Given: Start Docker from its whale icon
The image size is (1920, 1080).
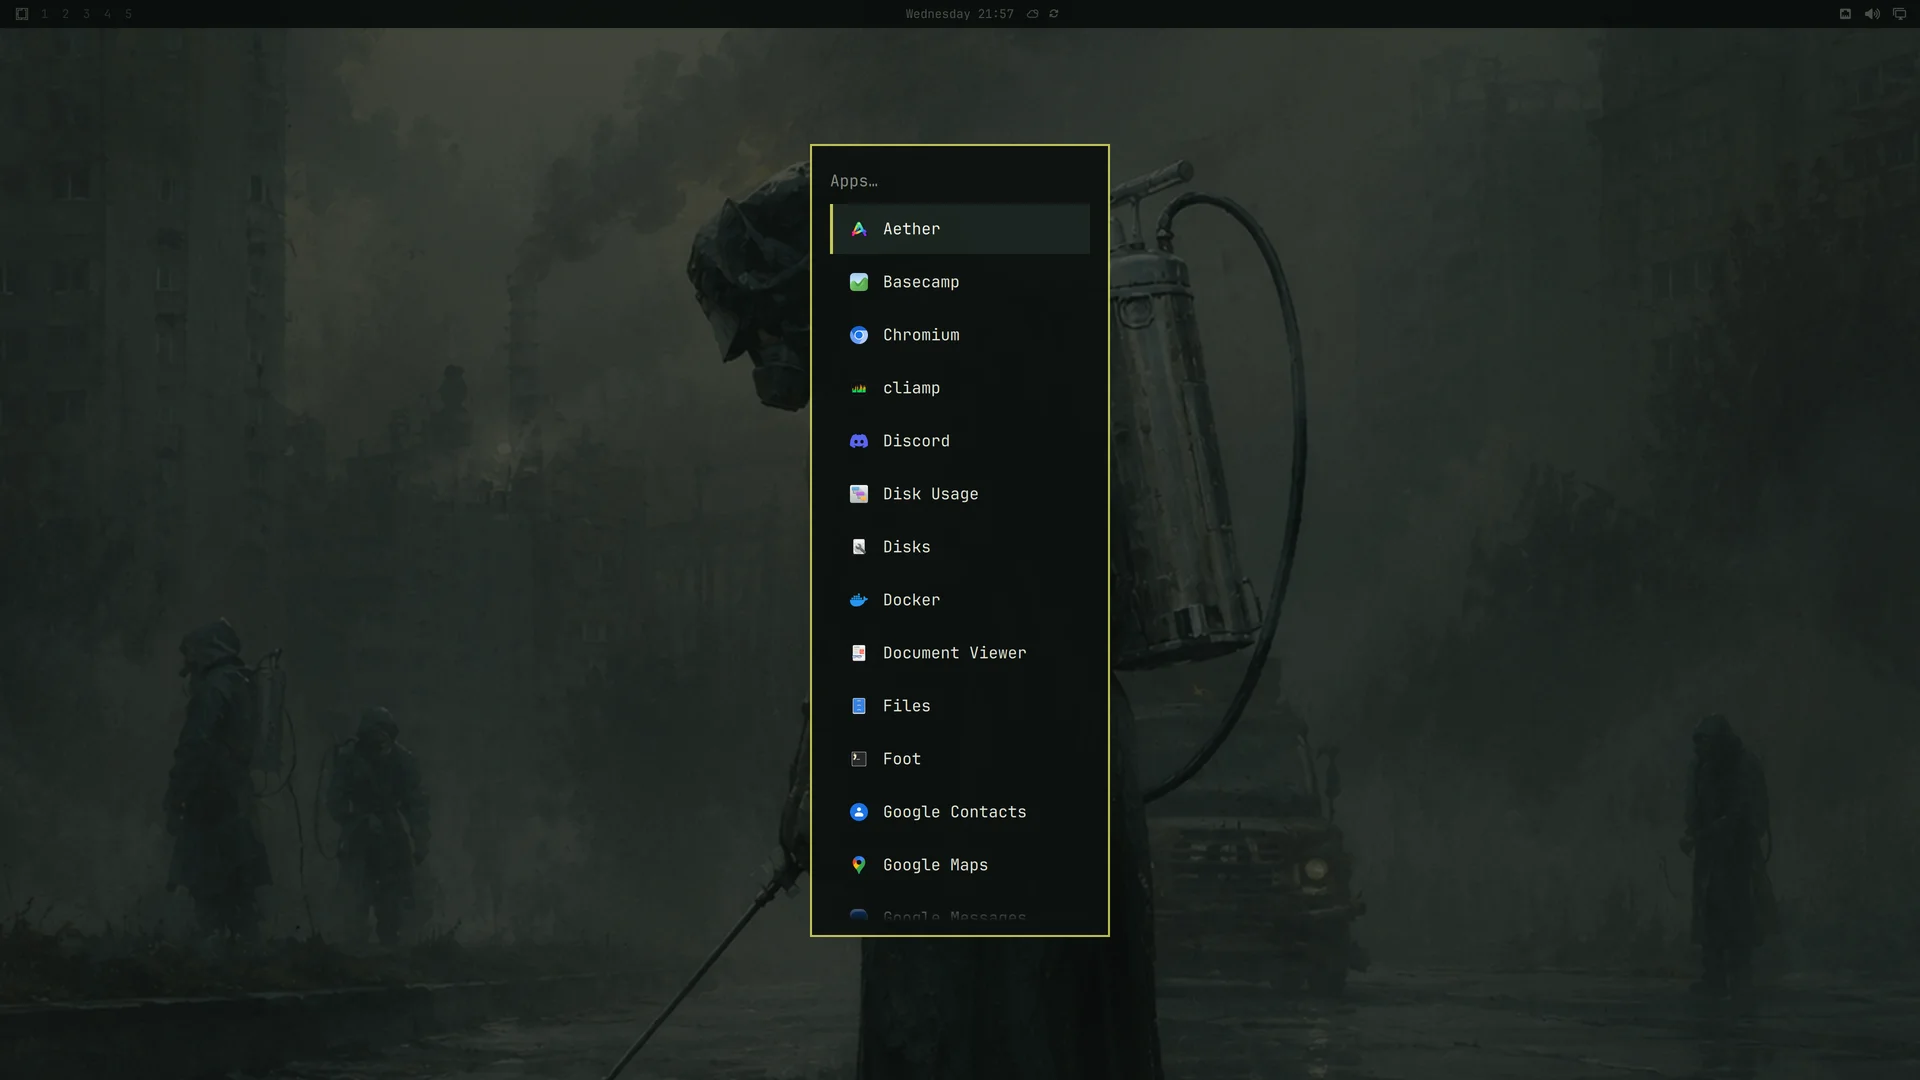Looking at the screenshot, I should (858, 600).
